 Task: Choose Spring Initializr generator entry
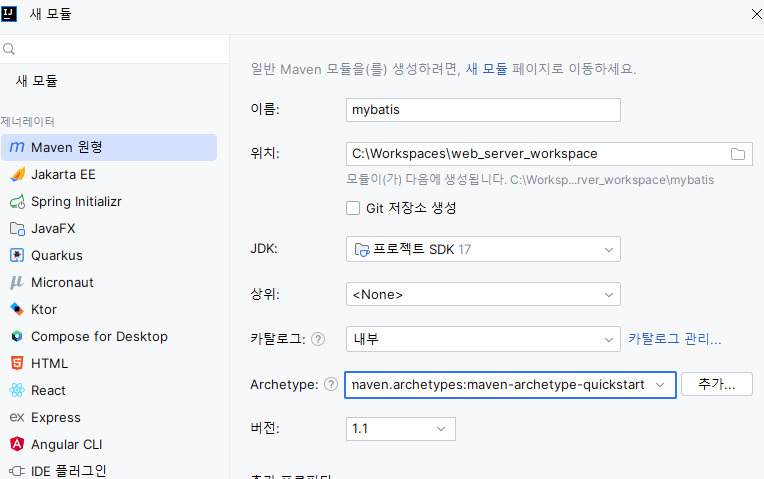tap(109, 201)
